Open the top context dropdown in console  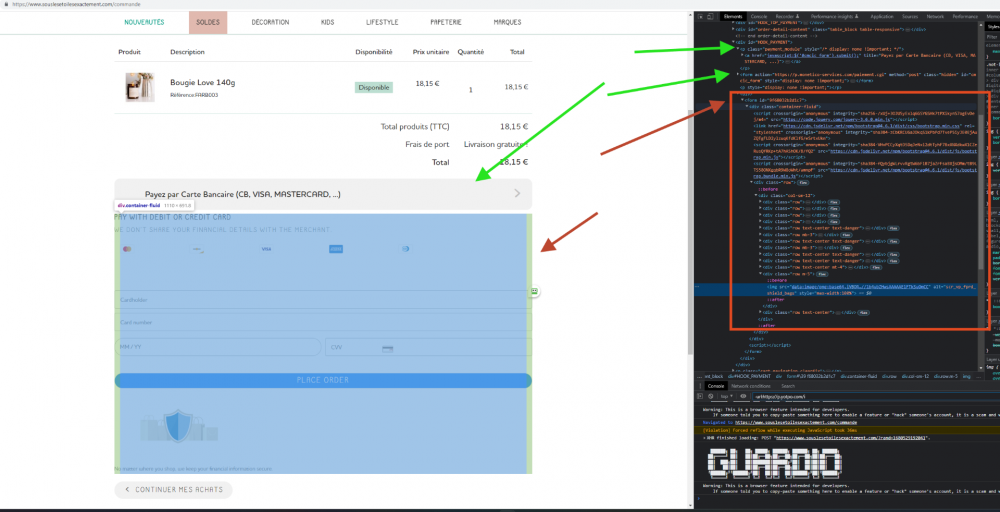coord(726,396)
